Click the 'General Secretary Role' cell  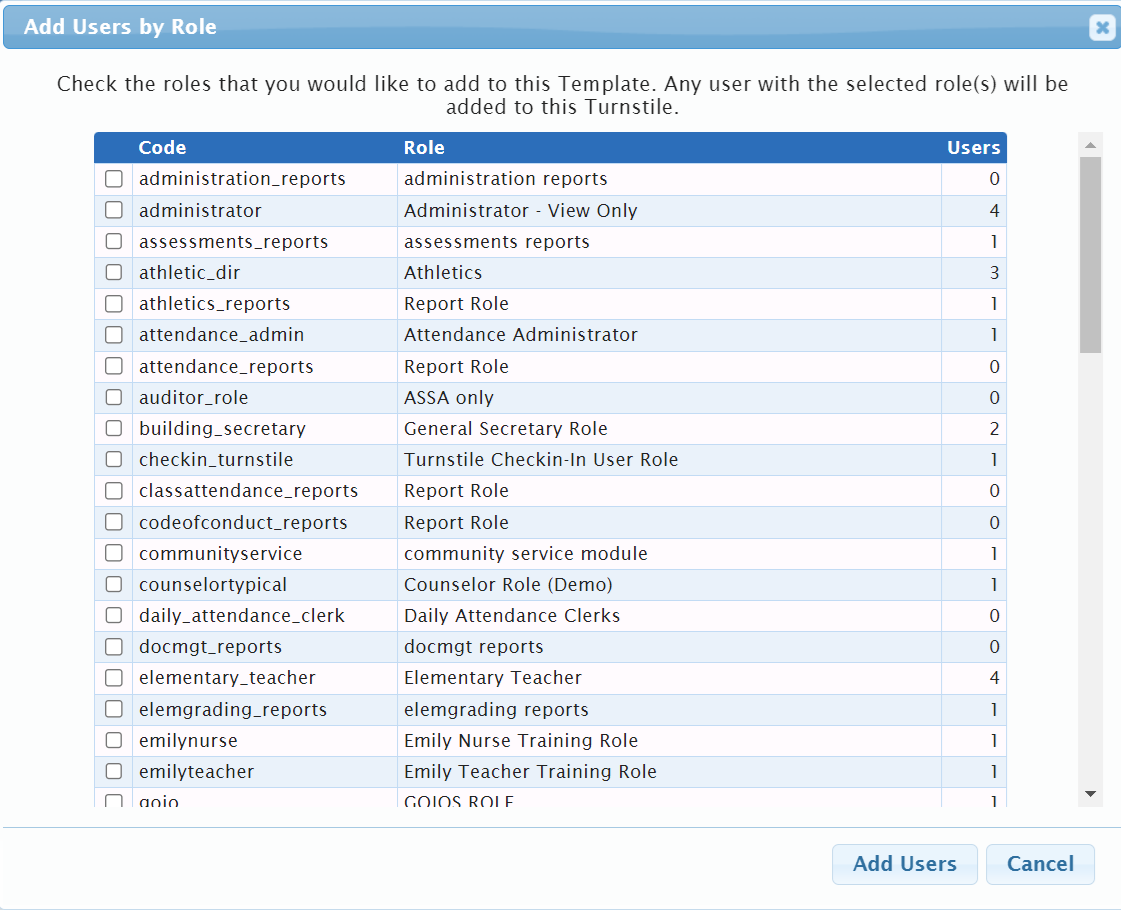click(x=669, y=429)
